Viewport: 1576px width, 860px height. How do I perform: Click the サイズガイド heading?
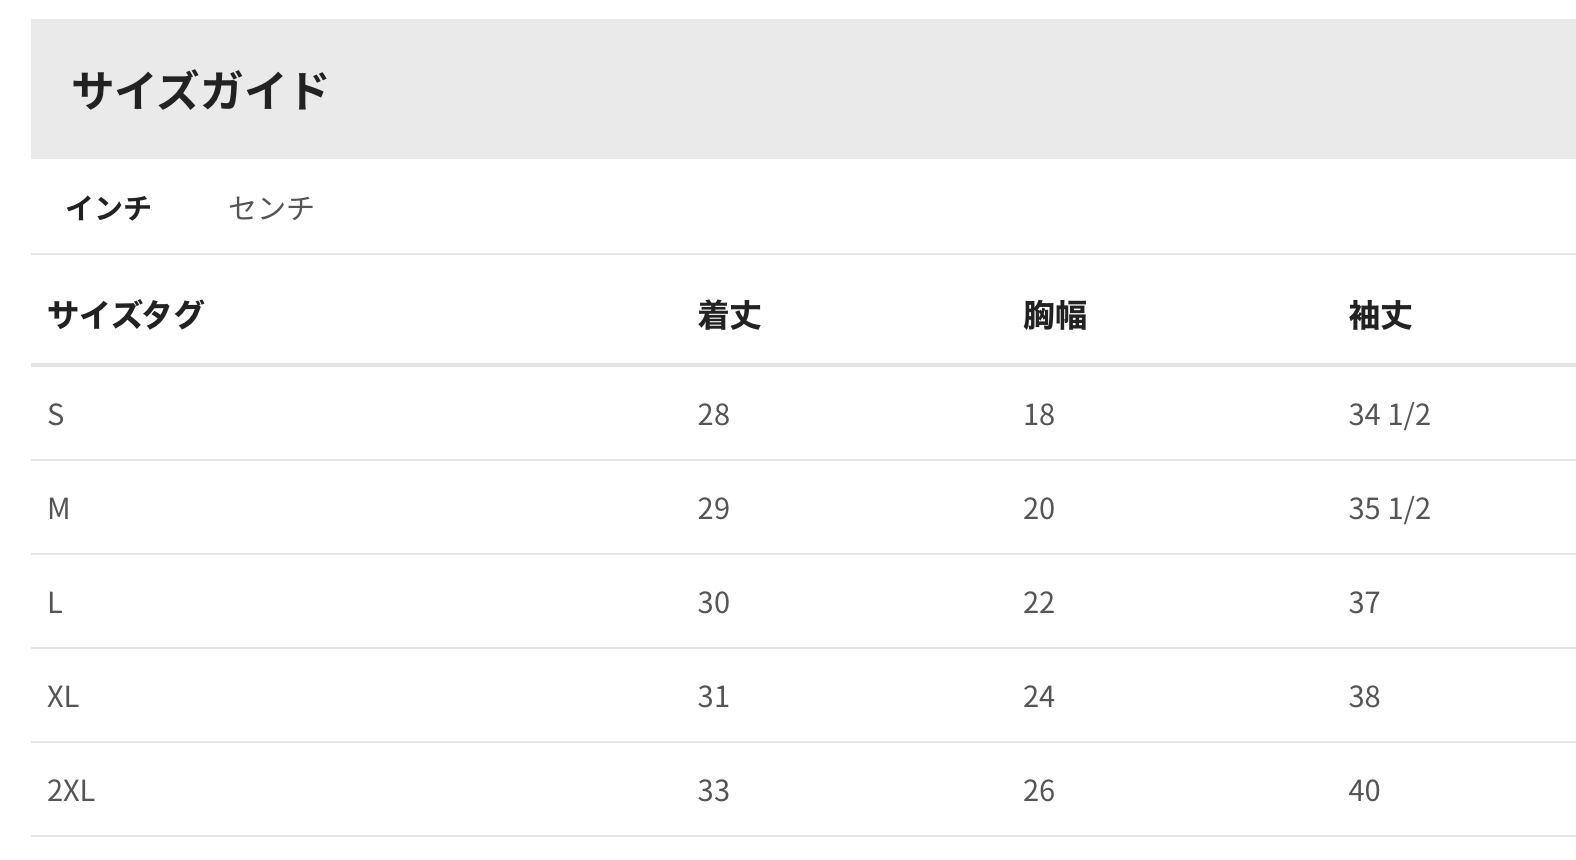pyautogui.click(x=200, y=90)
